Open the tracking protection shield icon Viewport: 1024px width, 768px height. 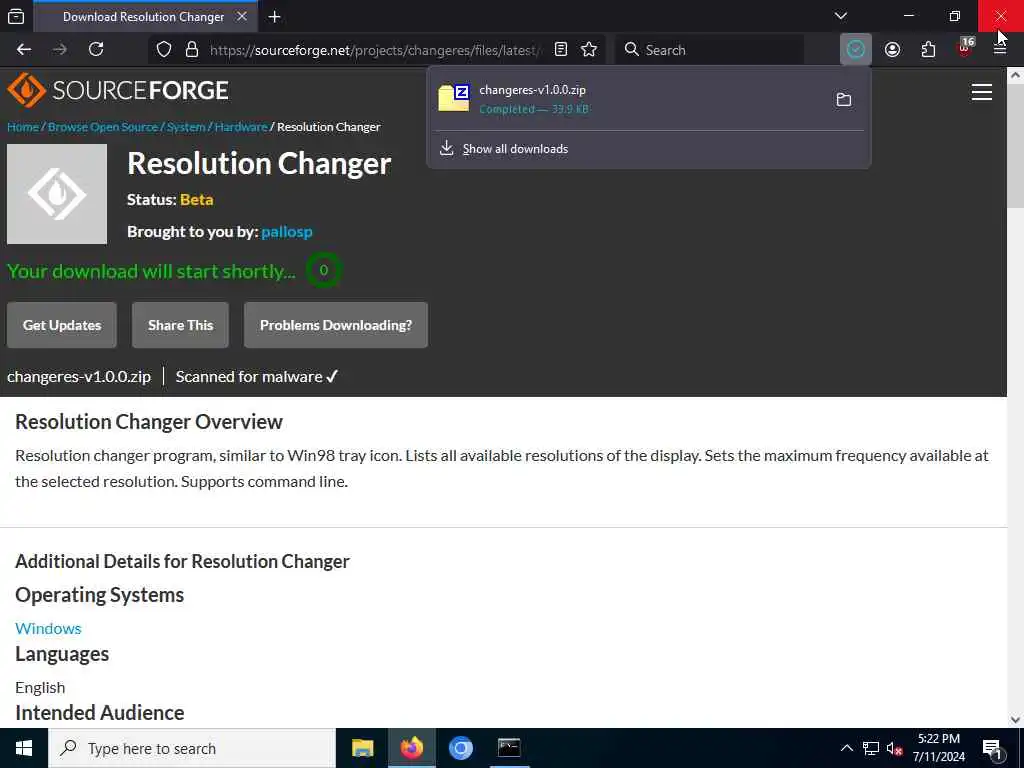pos(164,50)
